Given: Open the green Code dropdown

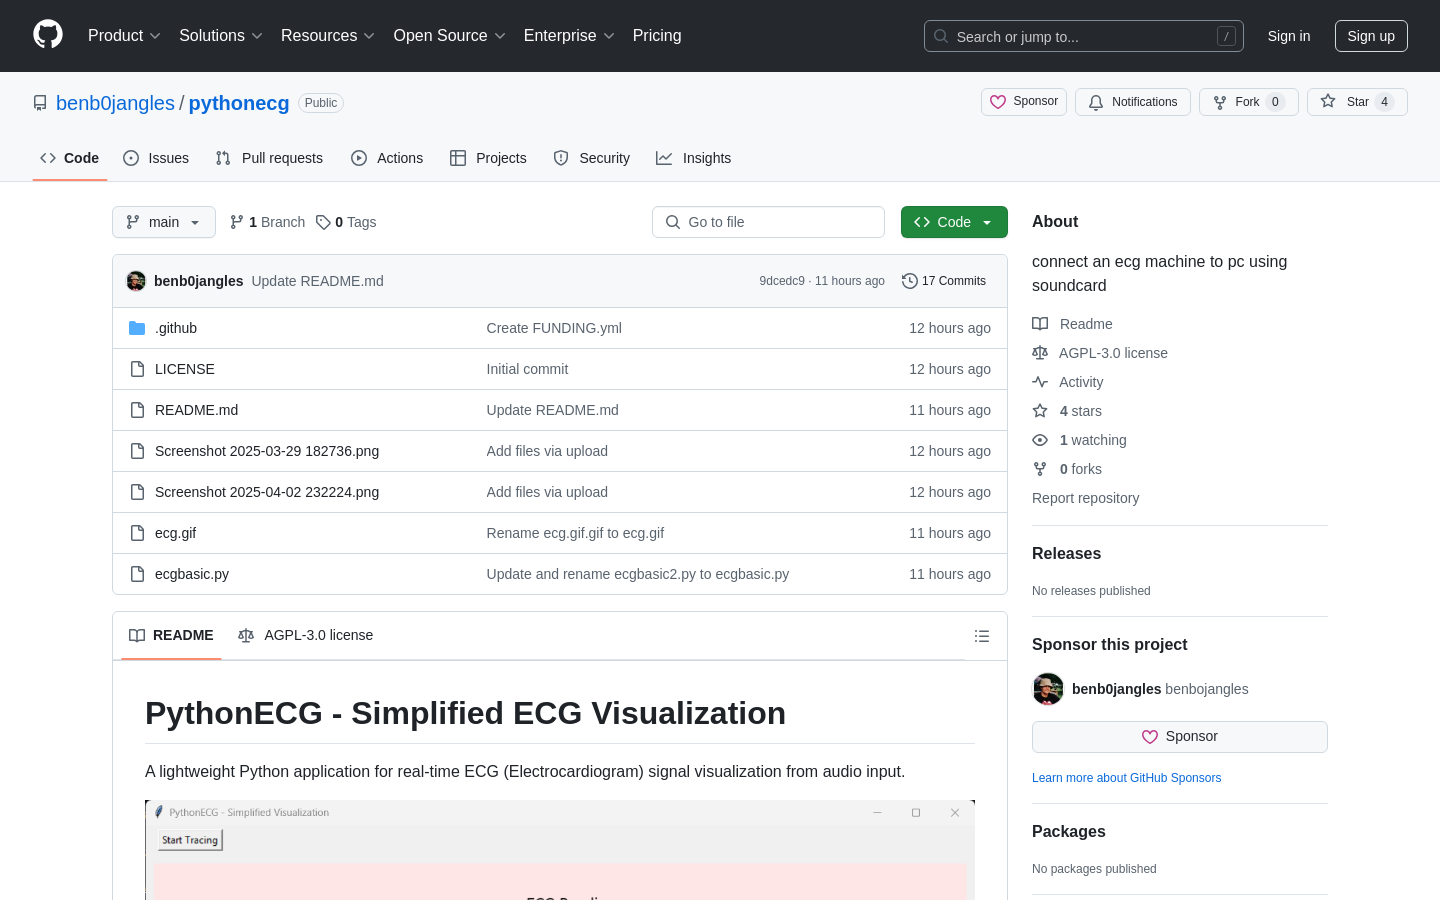Looking at the screenshot, I should point(954,222).
